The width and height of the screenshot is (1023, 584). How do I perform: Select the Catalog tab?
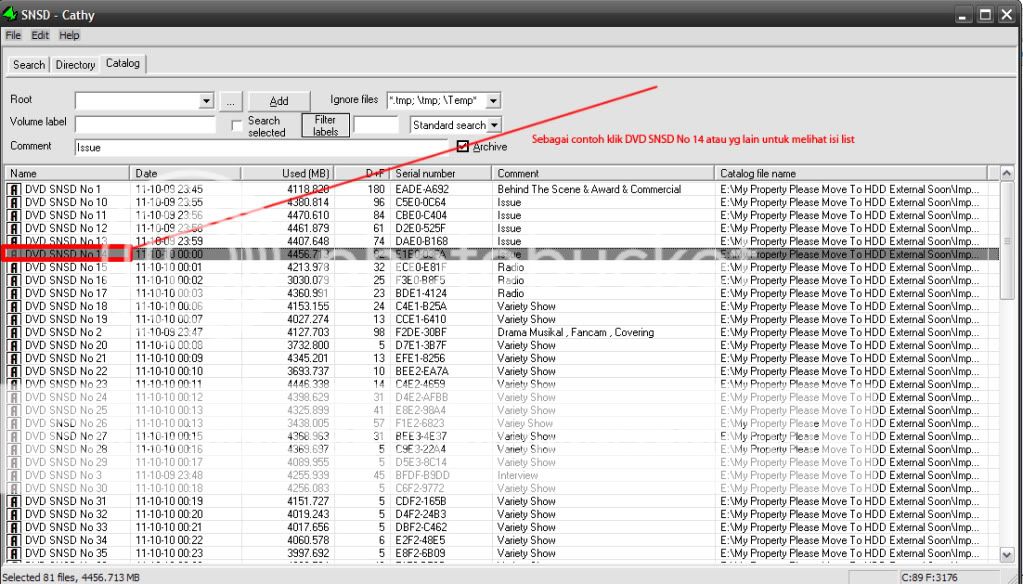click(123, 63)
